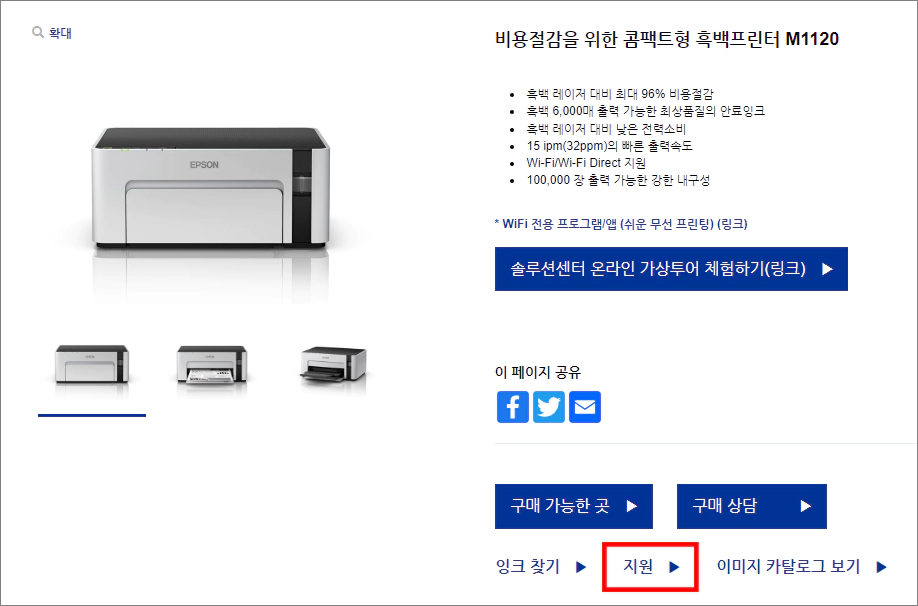Click arrow icon beside 지원

click(674, 567)
